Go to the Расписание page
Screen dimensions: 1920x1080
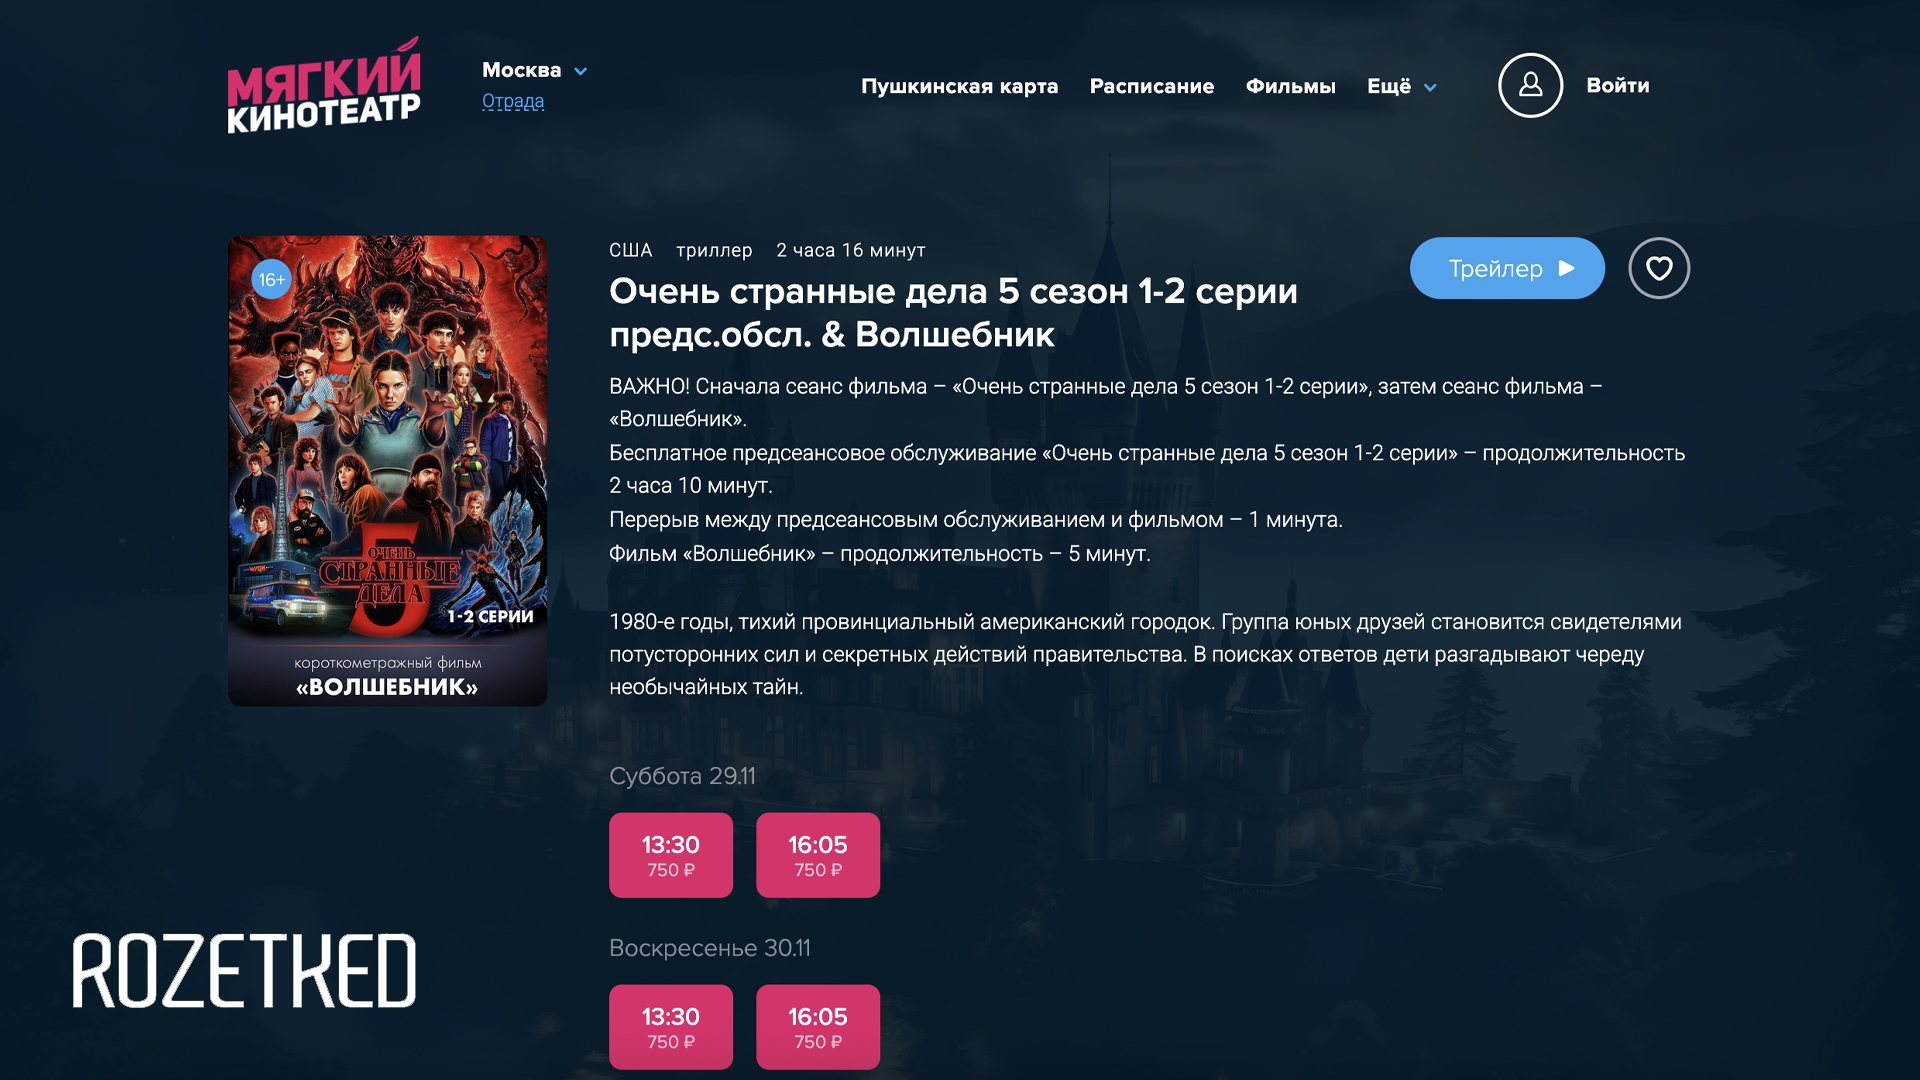tap(1152, 86)
